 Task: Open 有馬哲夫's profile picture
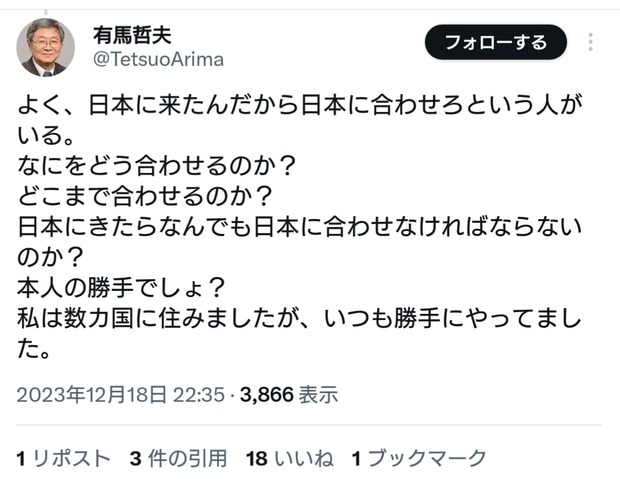[45, 46]
